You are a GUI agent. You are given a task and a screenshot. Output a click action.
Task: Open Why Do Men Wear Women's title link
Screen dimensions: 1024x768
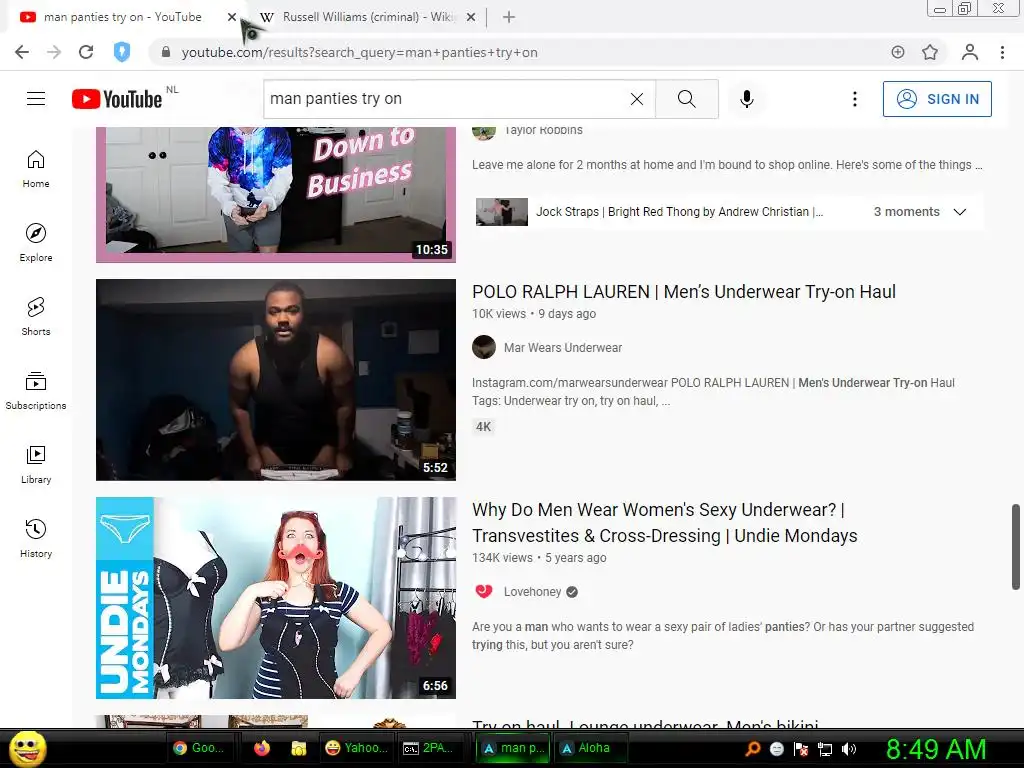(x=665, y=522)
